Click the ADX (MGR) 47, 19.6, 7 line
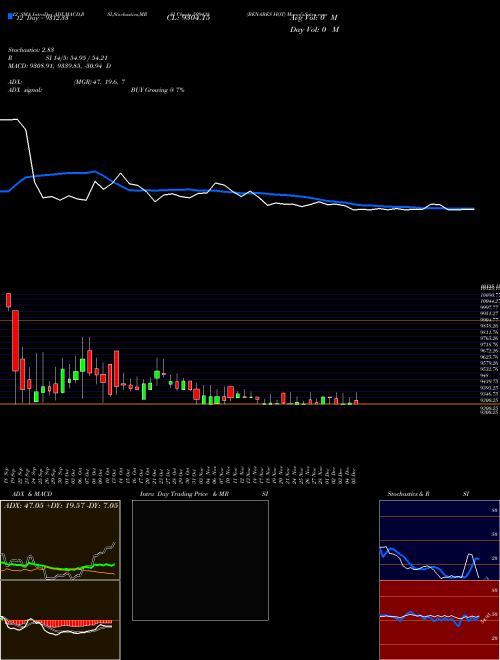The image size is (500, 660). tap(66, 82)
